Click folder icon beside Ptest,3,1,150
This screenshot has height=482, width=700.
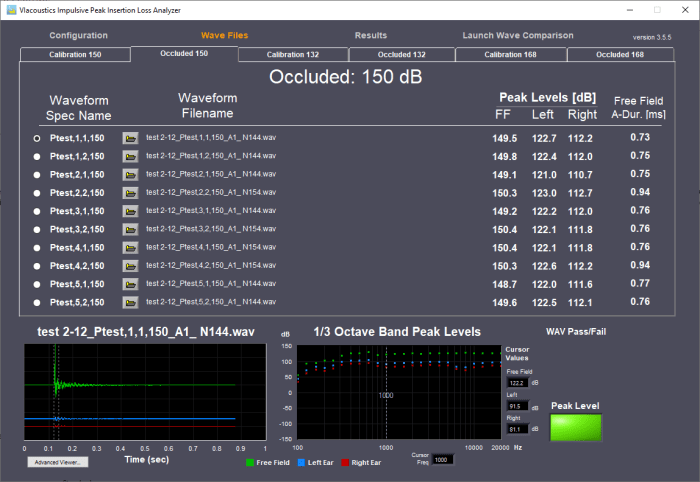pyautogui.click(x=130, y=212)
